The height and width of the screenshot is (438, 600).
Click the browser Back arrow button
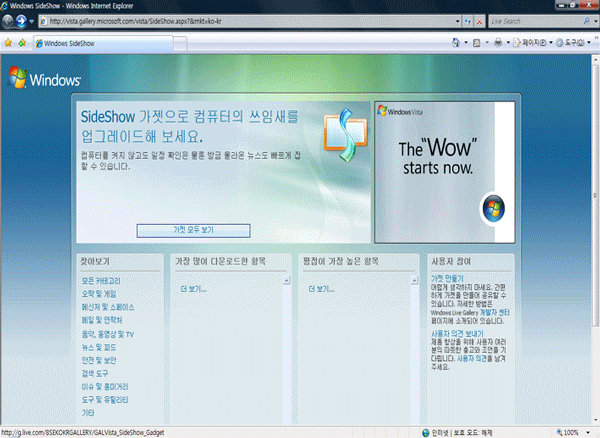point(8,21)
